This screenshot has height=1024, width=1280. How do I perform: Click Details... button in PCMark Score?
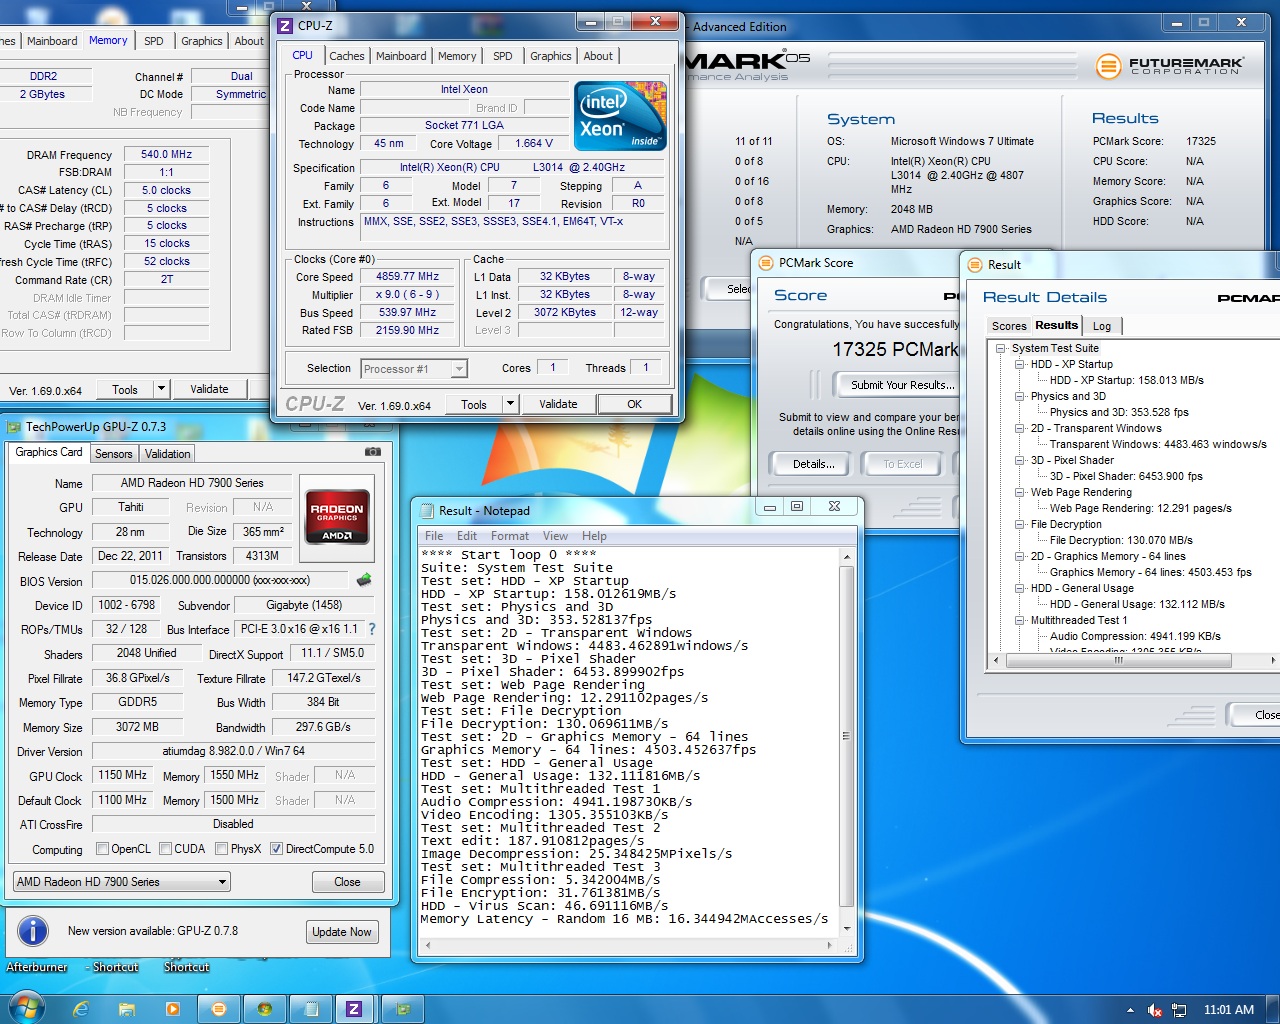pyautogui.click(x=813, y=464)
